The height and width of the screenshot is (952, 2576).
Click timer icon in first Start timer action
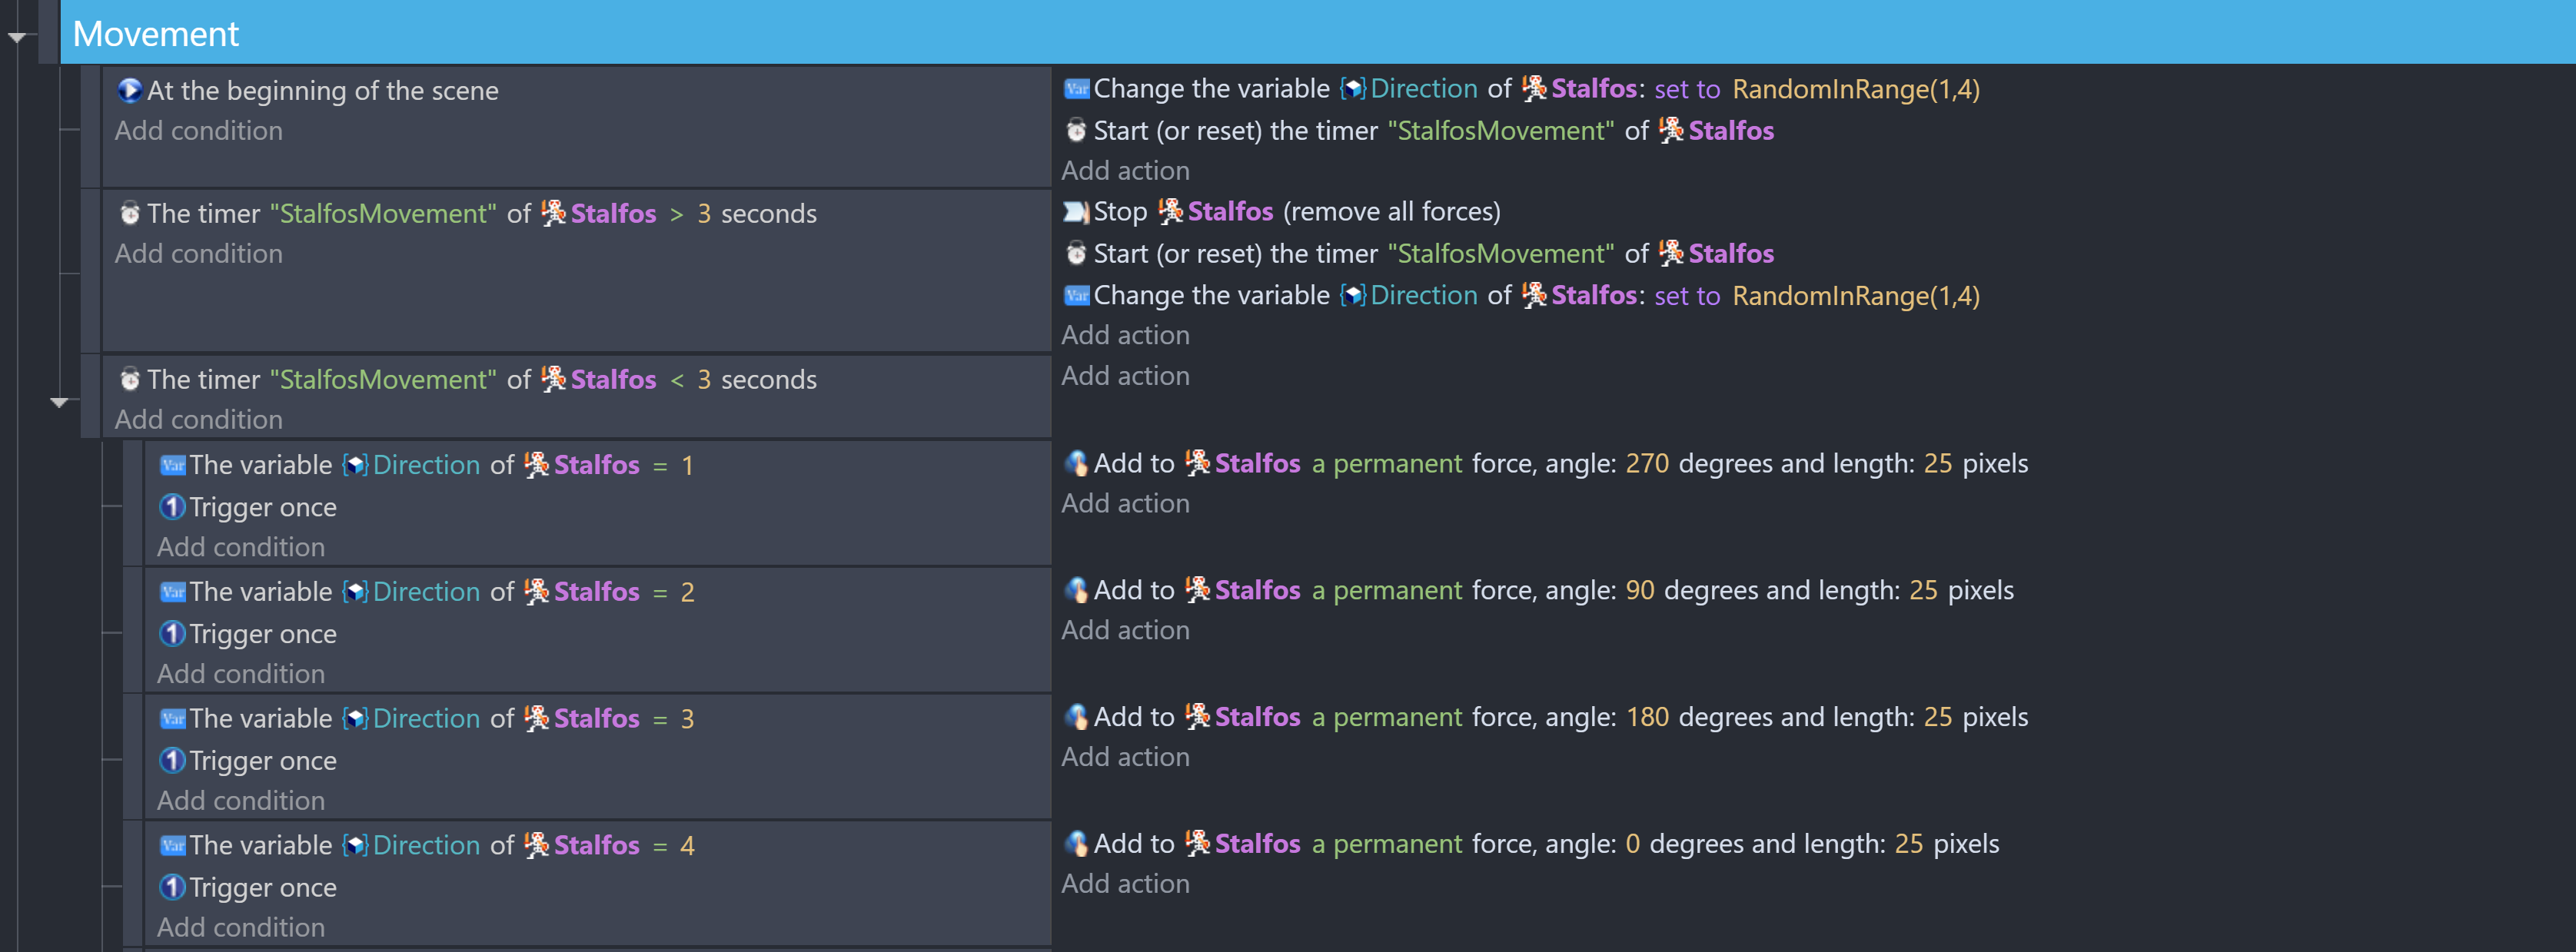coord(1076,130)
